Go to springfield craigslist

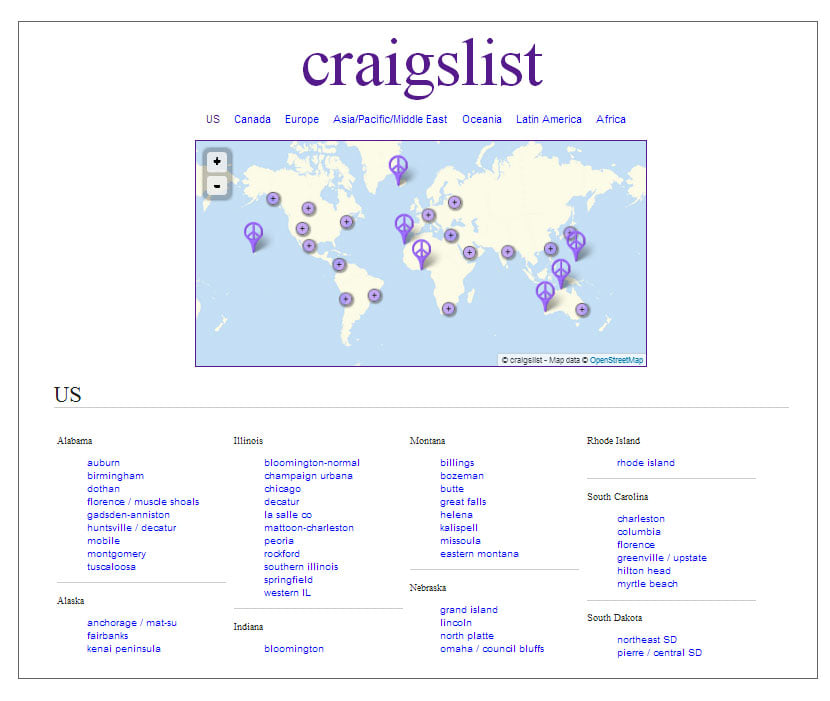pyautogui.click(x=288, y=580)
